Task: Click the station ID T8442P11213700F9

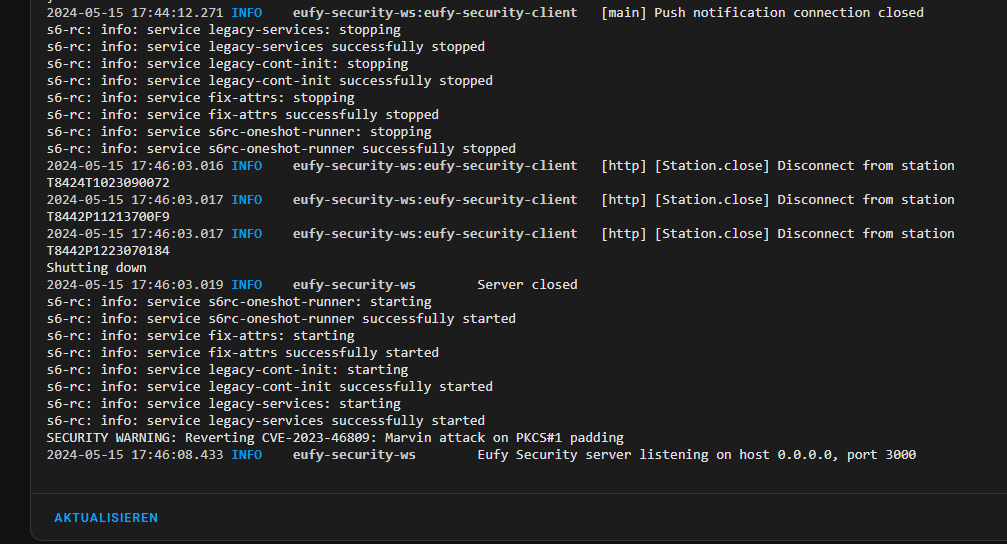Action: pos(108,216)
